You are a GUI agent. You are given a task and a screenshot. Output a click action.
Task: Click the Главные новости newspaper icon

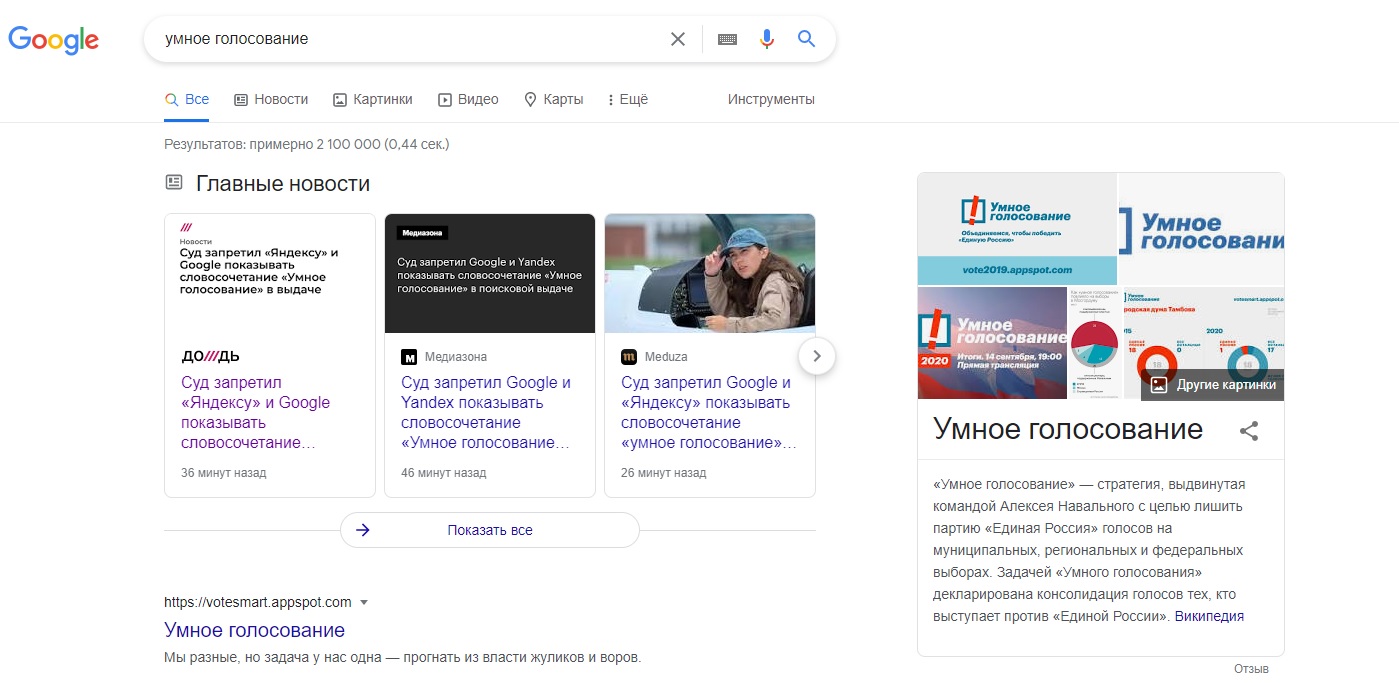point(174,183)
